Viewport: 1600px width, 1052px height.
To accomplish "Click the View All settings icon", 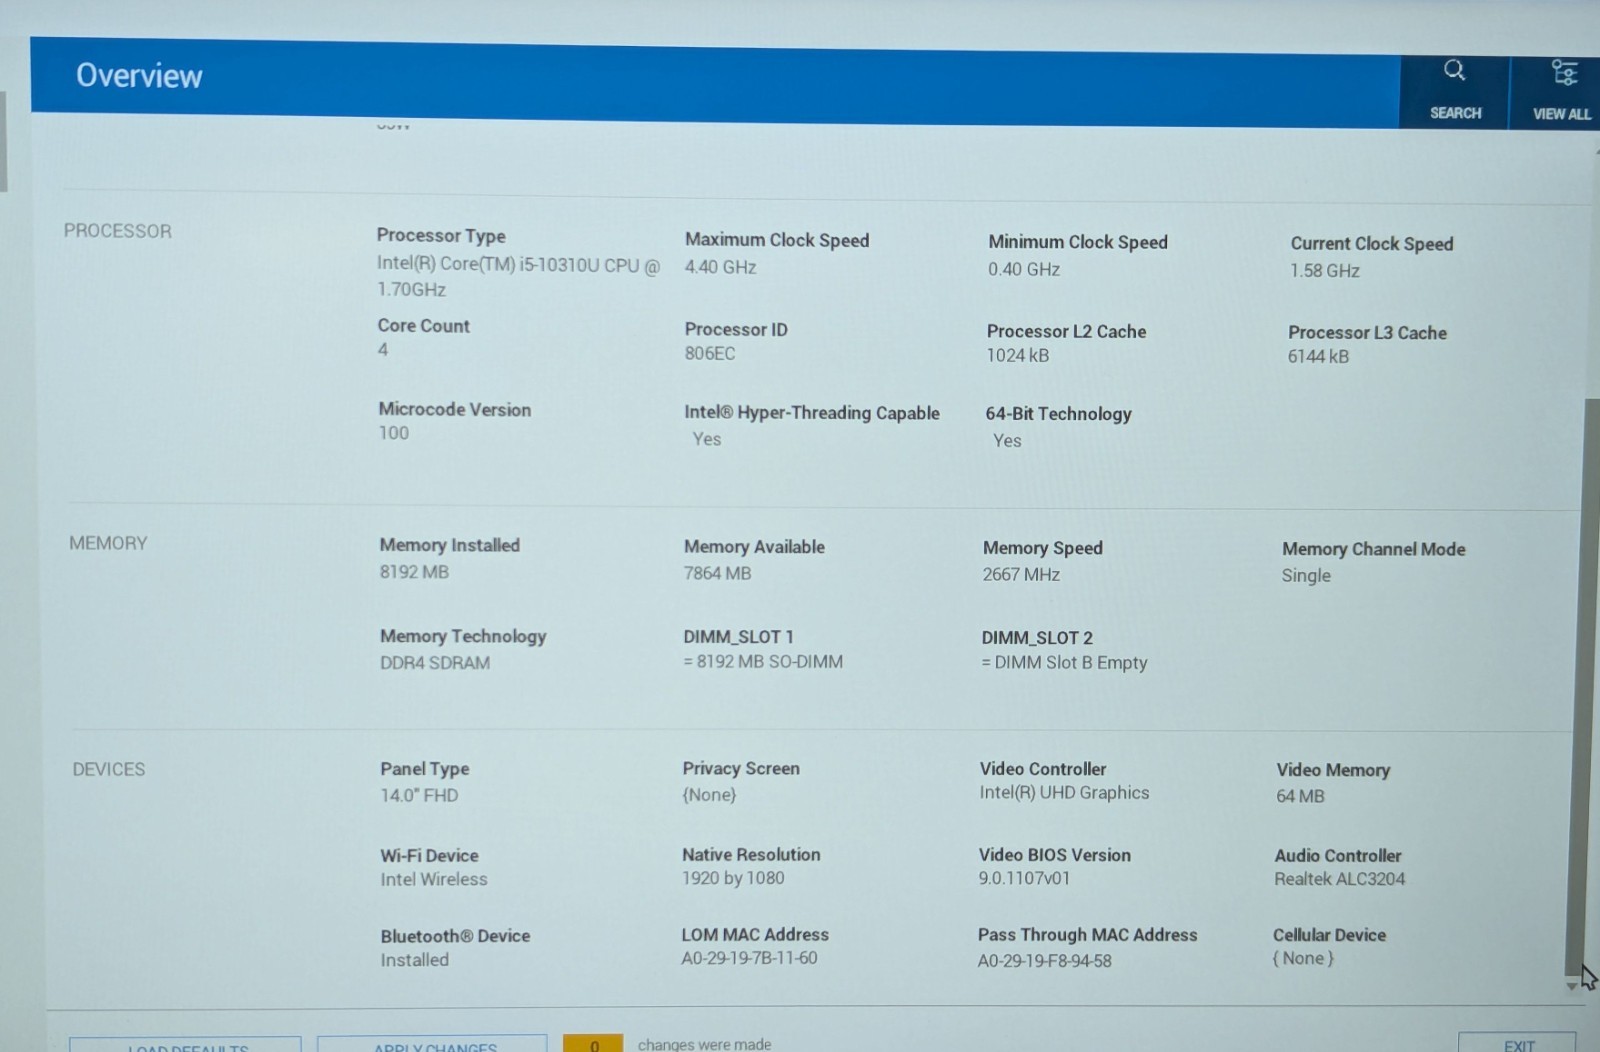I will [1564, 72].
